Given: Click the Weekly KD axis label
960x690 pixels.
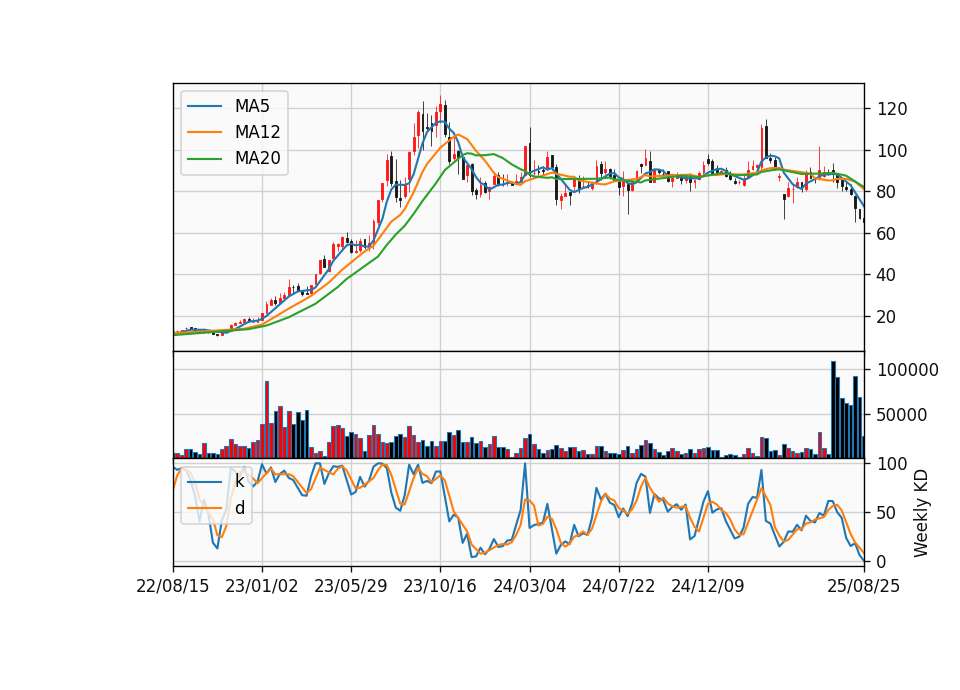Looking at the screenshot, I should click(x=921, y=513).
